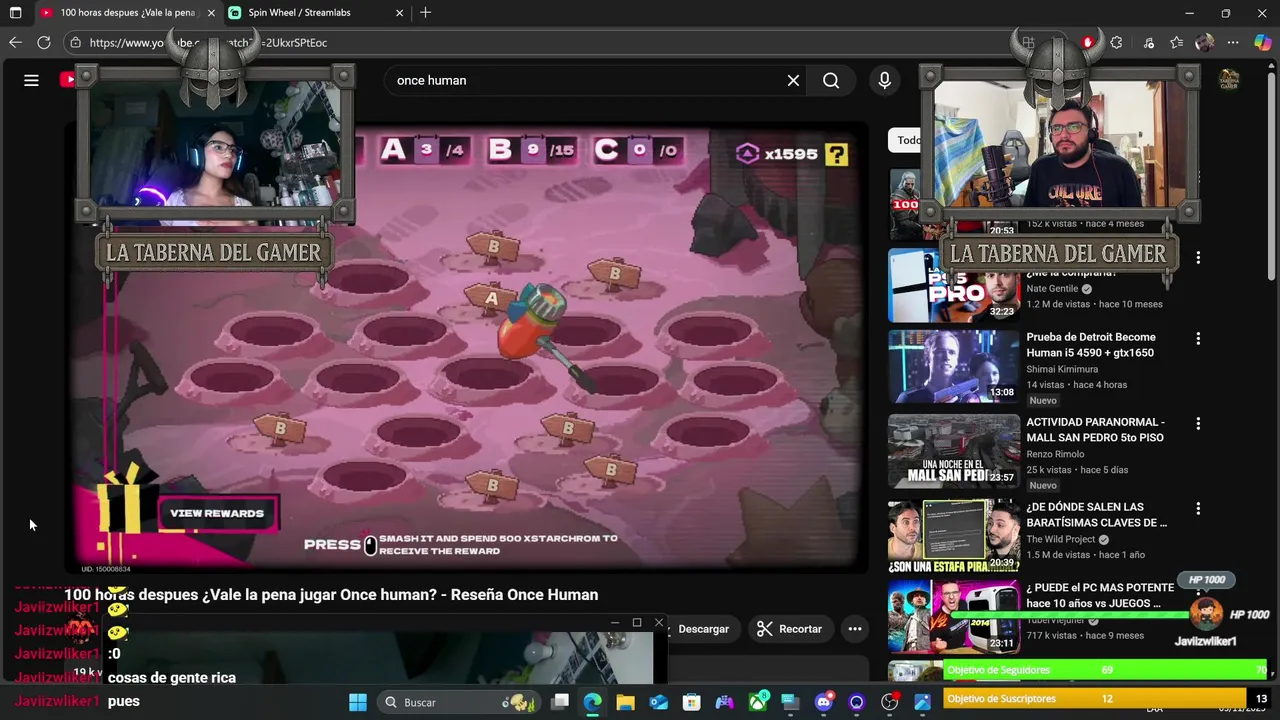Open options menu for Nate Gentile video
The height and width of the screenshot is (720, 1280).
[1198, 257]
